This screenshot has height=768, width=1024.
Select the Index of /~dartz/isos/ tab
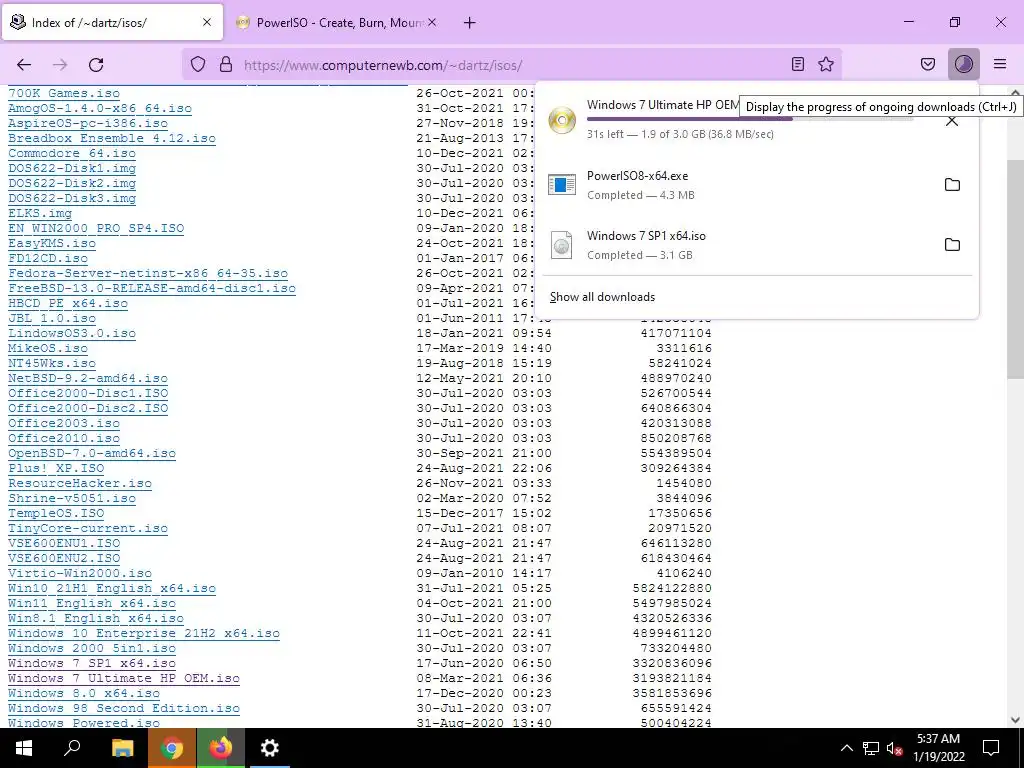tap(111, 22)
